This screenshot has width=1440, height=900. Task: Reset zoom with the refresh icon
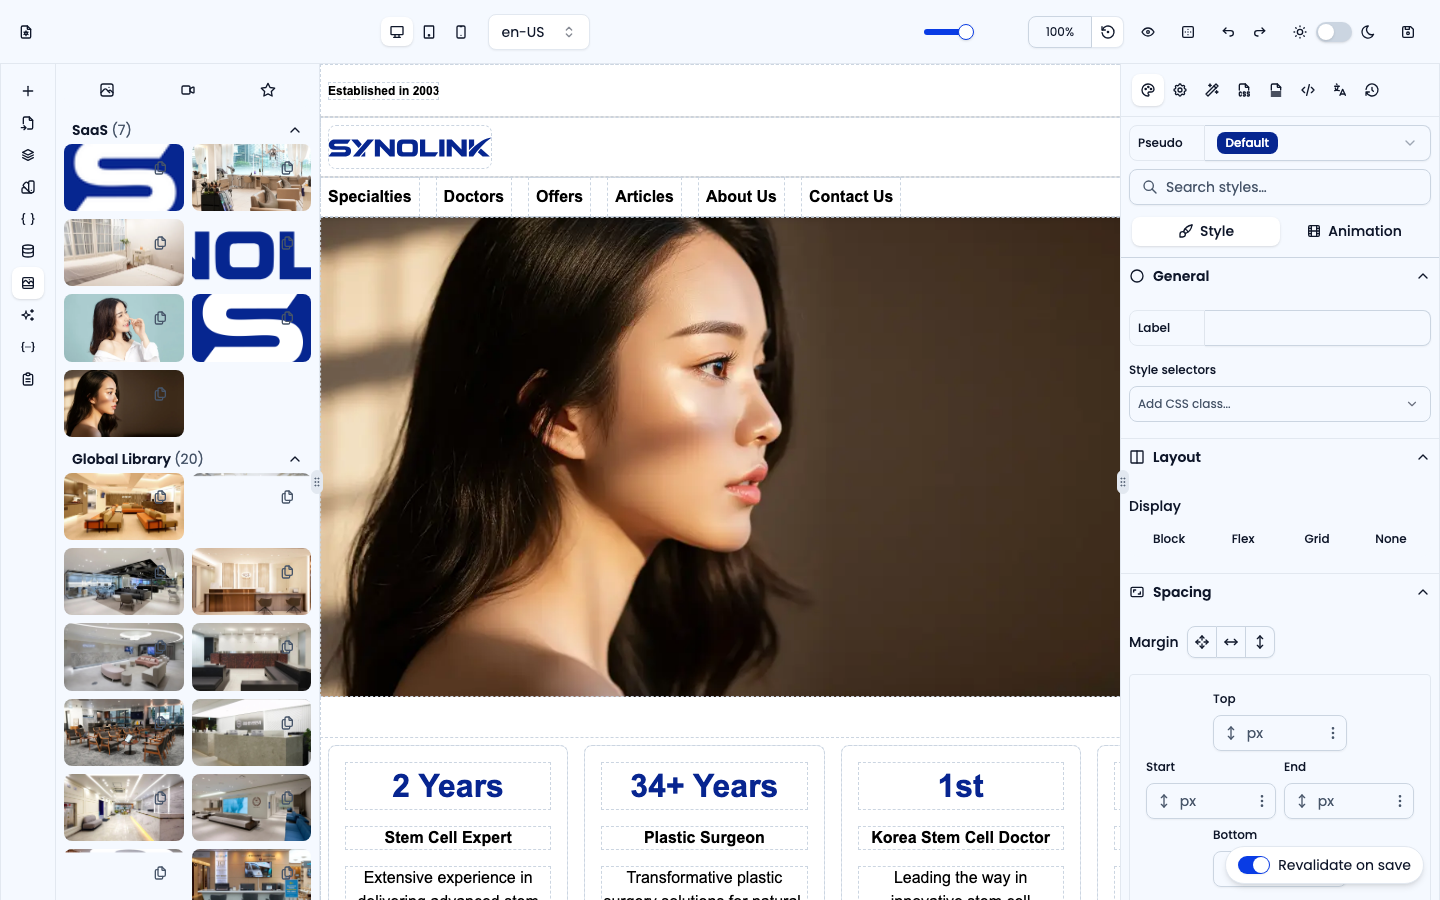(x=1108, y=32)
